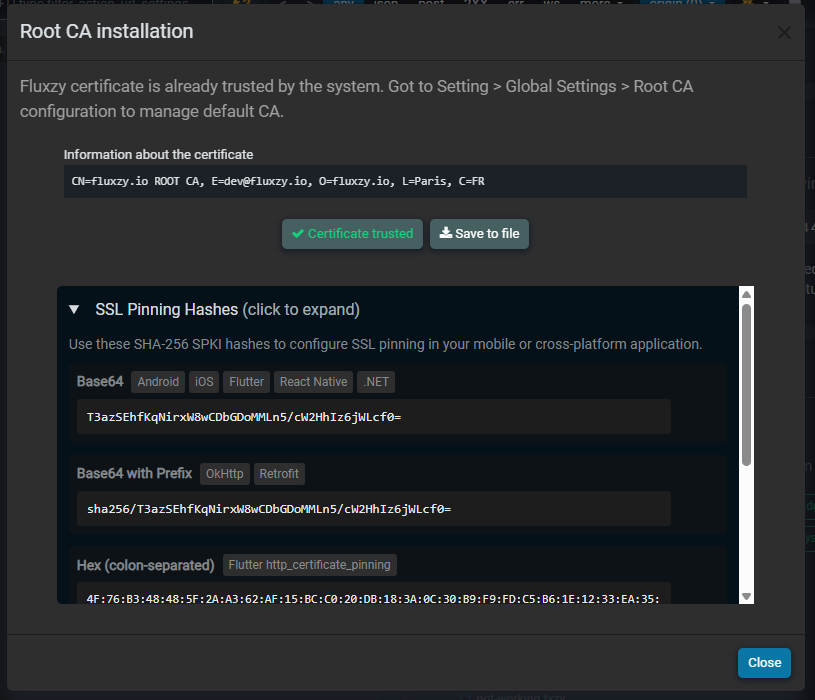Click the hashes panel scrollbar thumb
The width and height of the screenshot is (815, 700).
click(746, 385)
